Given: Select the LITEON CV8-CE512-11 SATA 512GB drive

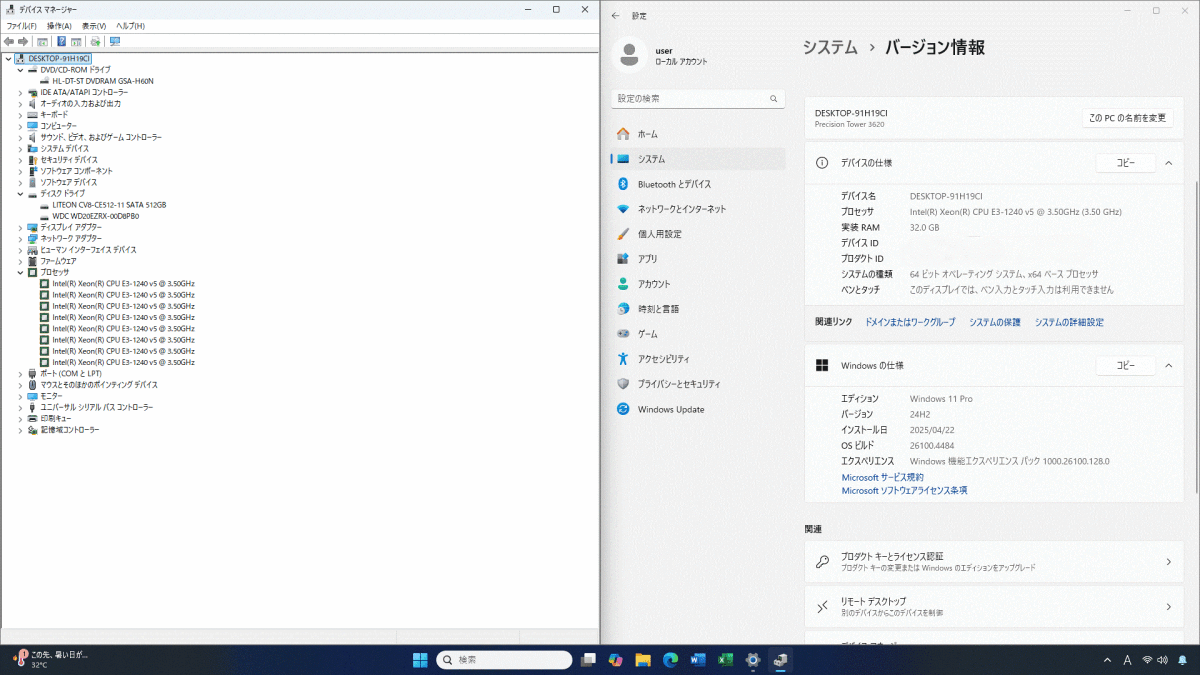Looking at the screenshot, I should click(x=108, y=204).
